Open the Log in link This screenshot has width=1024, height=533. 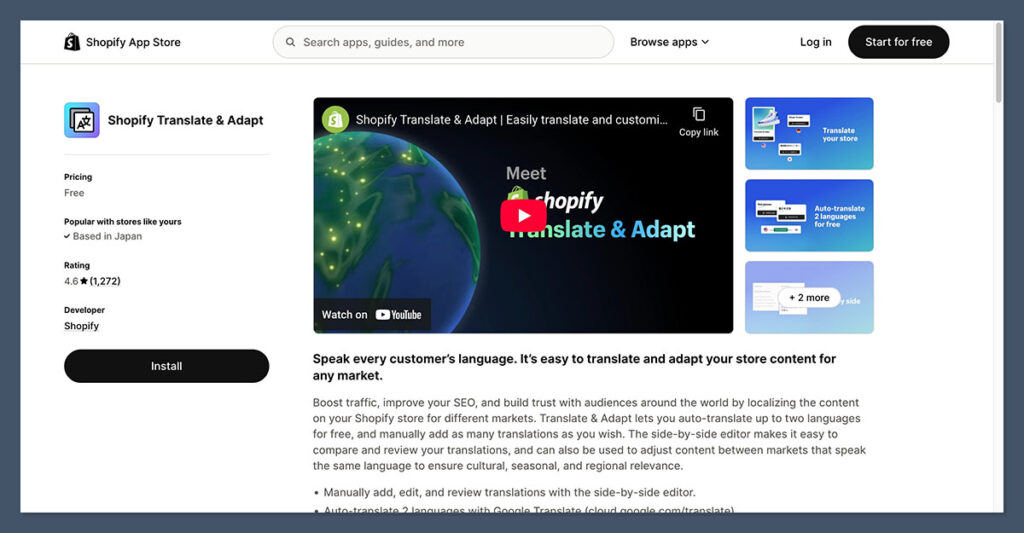coord(816,42)
